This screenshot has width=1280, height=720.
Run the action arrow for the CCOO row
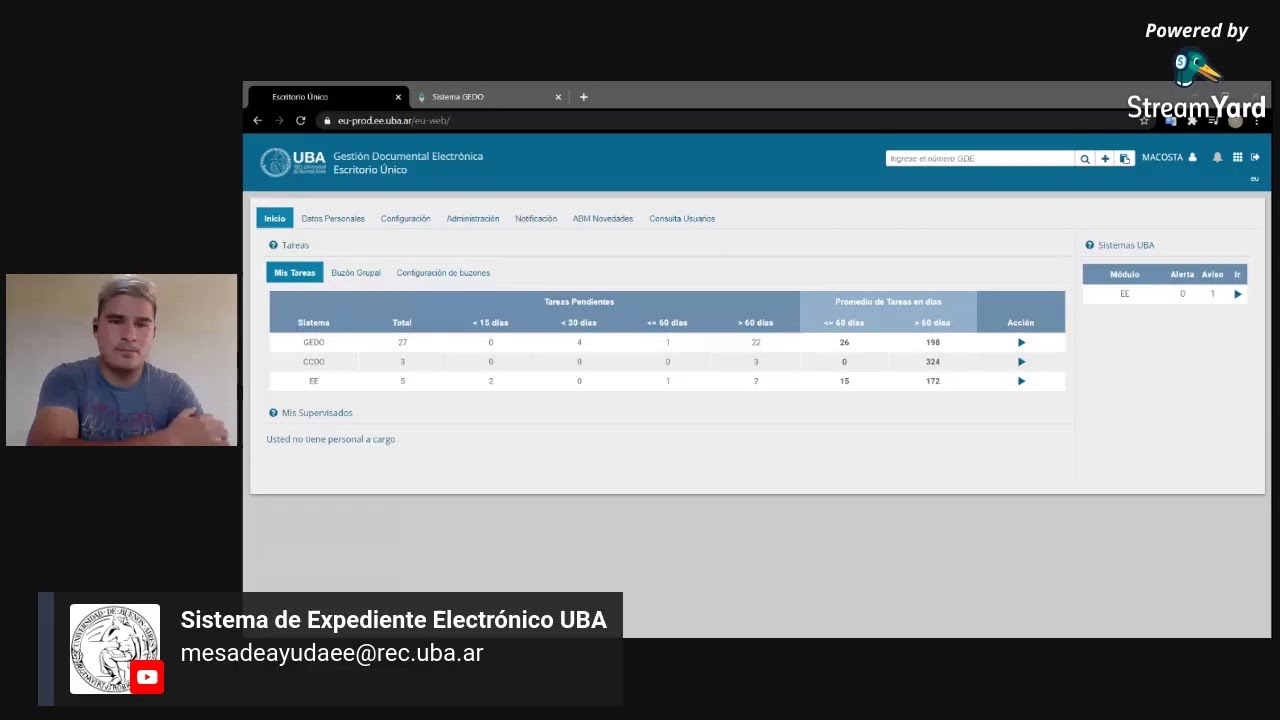tap(1021, 361)
